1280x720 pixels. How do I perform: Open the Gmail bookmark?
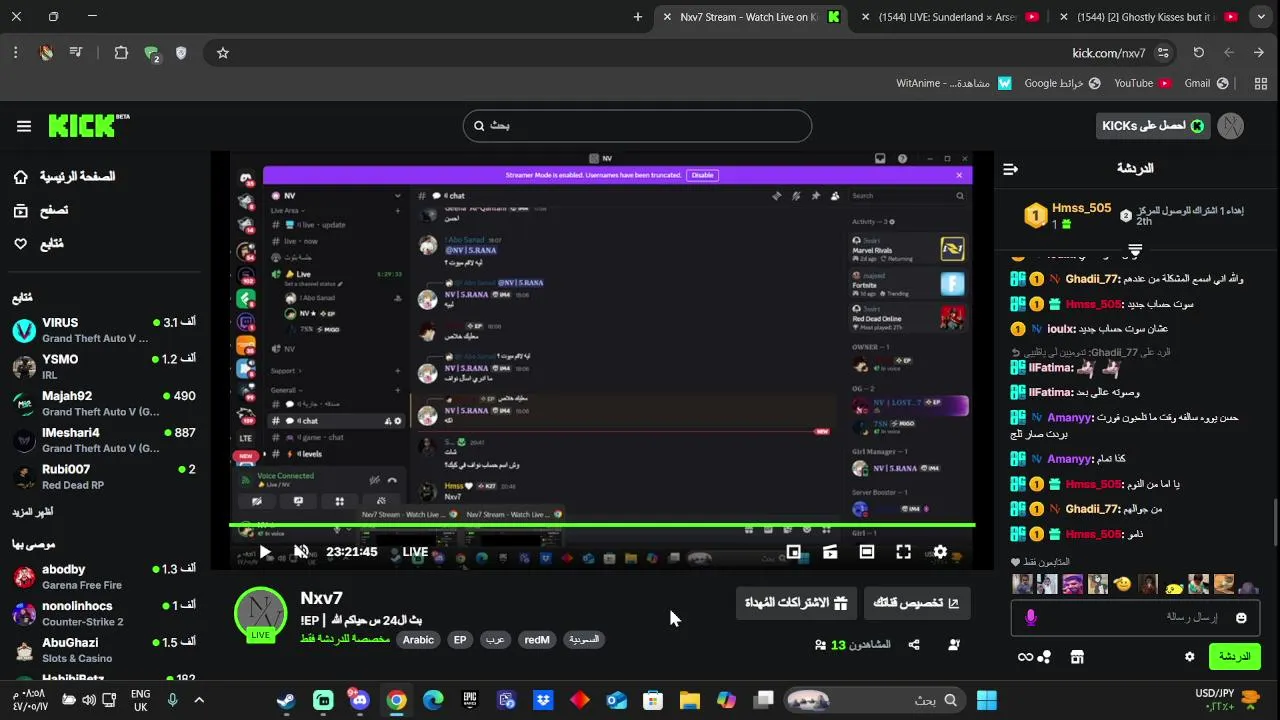[1206, 83]
